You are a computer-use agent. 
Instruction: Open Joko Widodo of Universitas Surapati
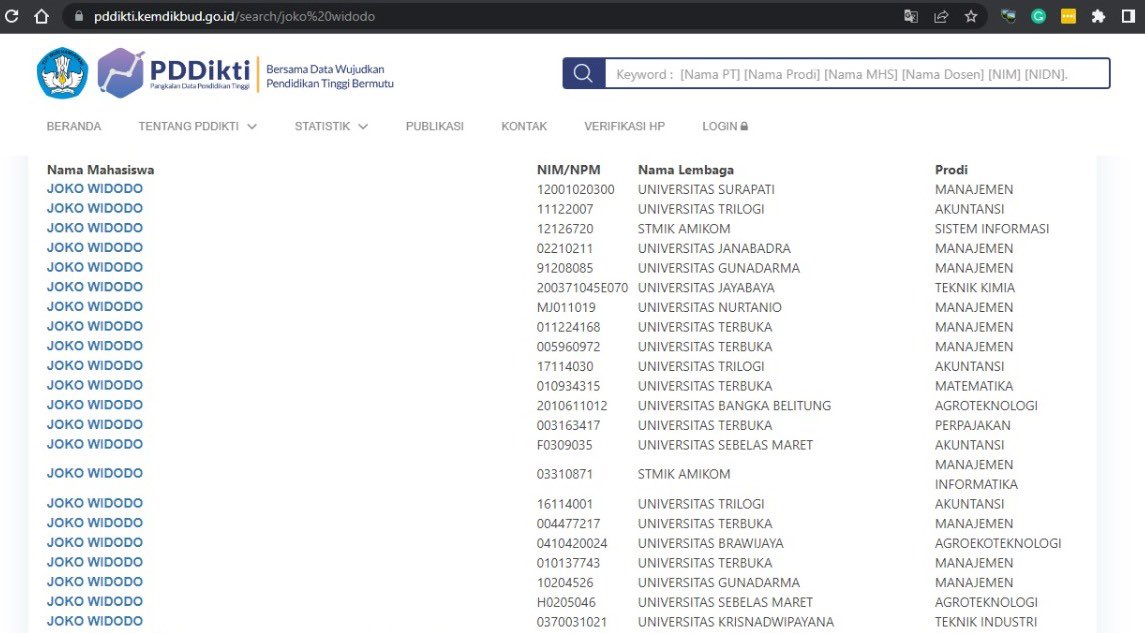95,188
